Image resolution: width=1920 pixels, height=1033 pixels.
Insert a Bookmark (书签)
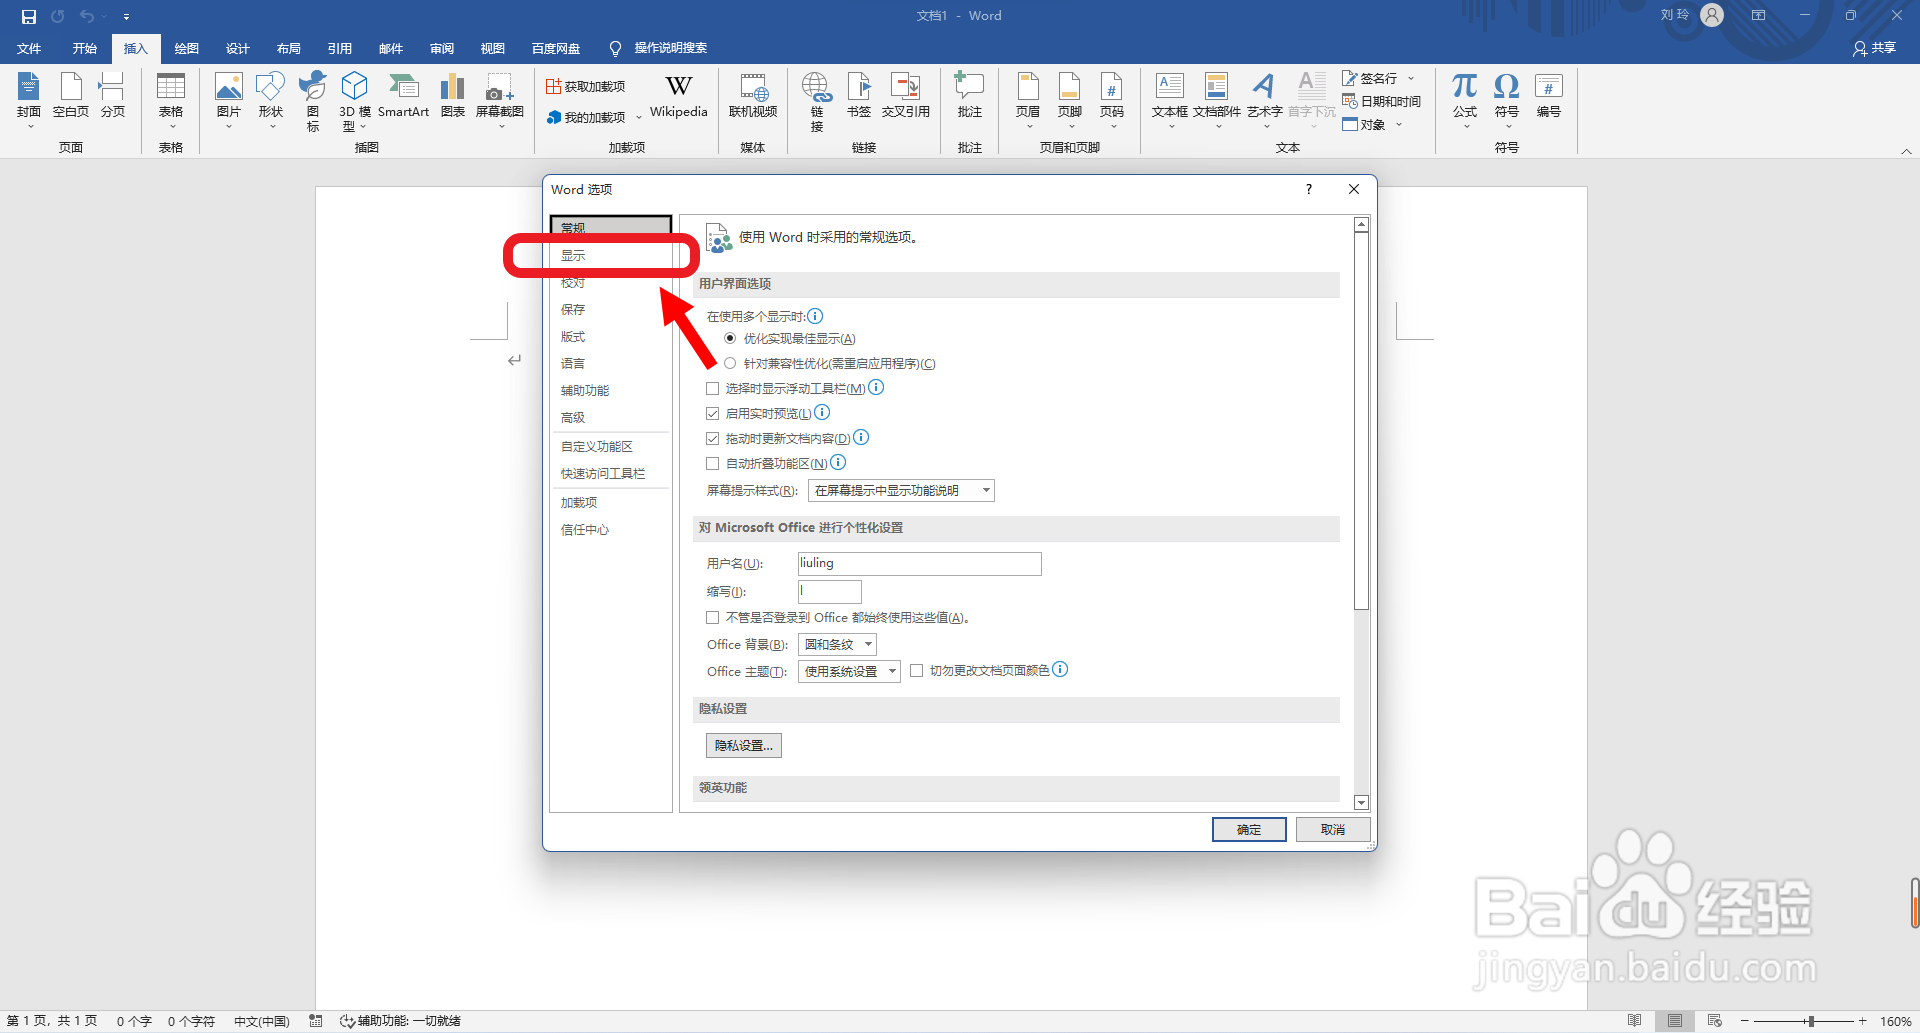click(859, 98)
